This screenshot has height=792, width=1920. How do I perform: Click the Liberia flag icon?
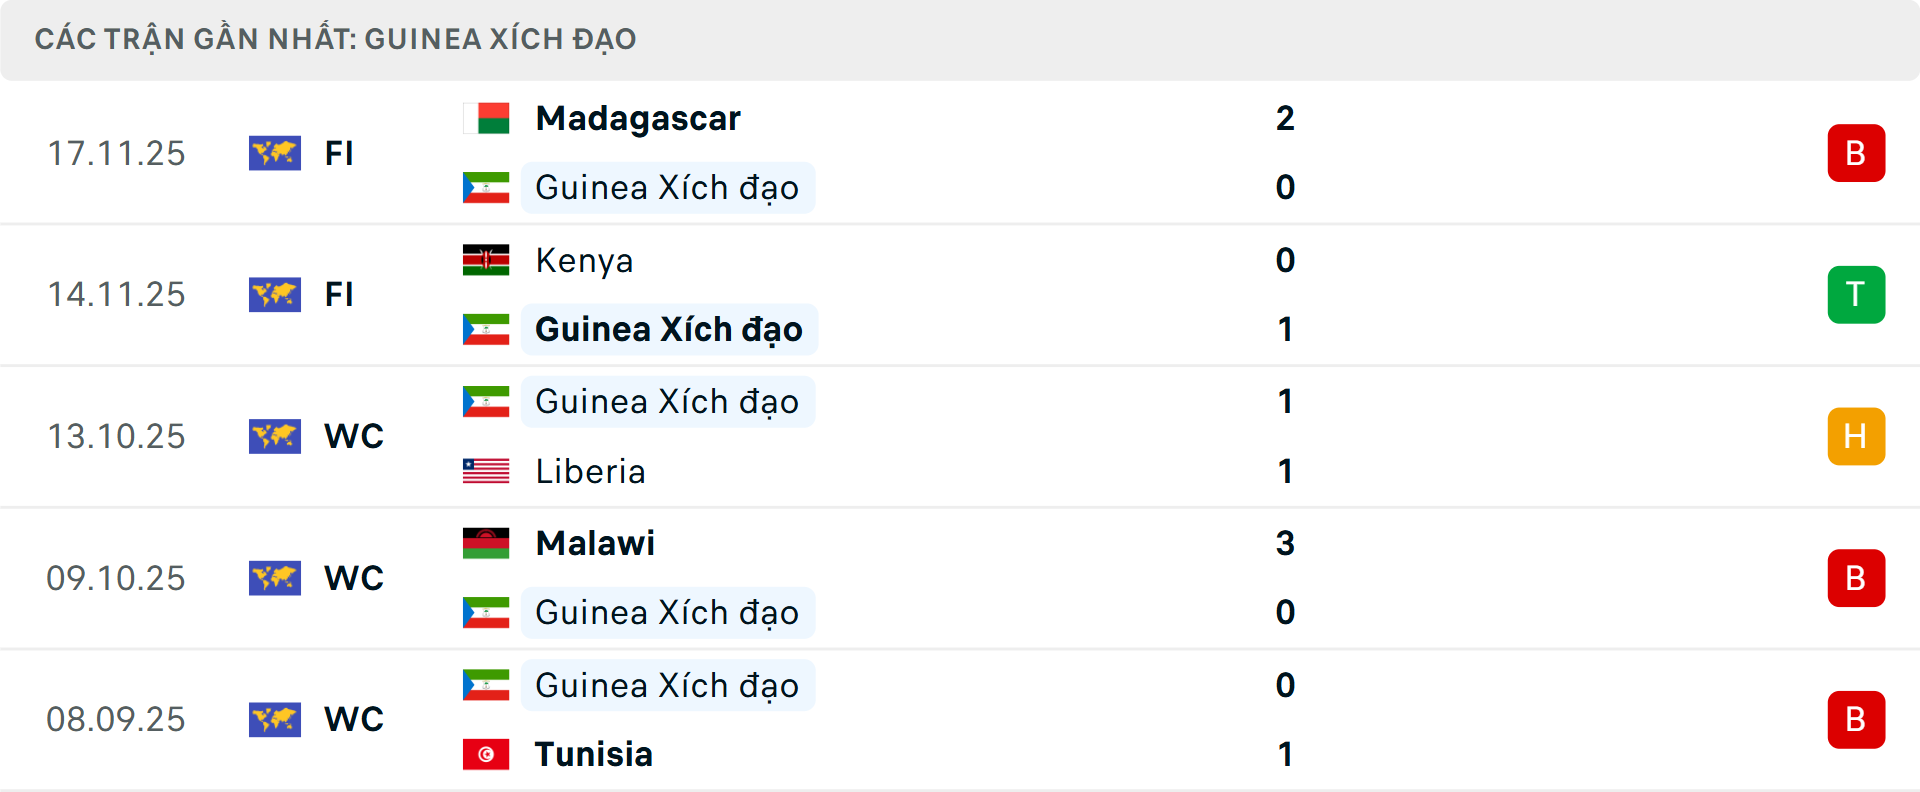(x=486, y=471)
